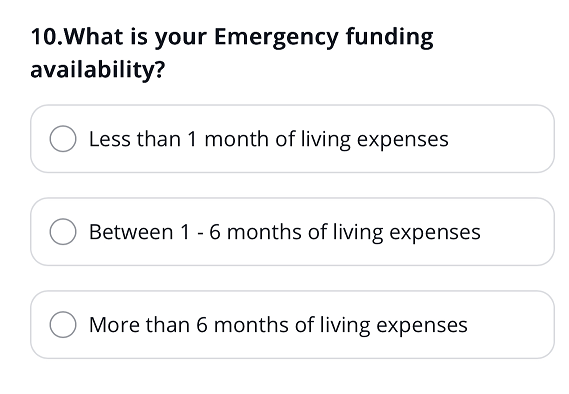569x394 pixels.
Task: Click the empty circle beside 'Between 1 - 6 months'
Action: coord(63,231)
